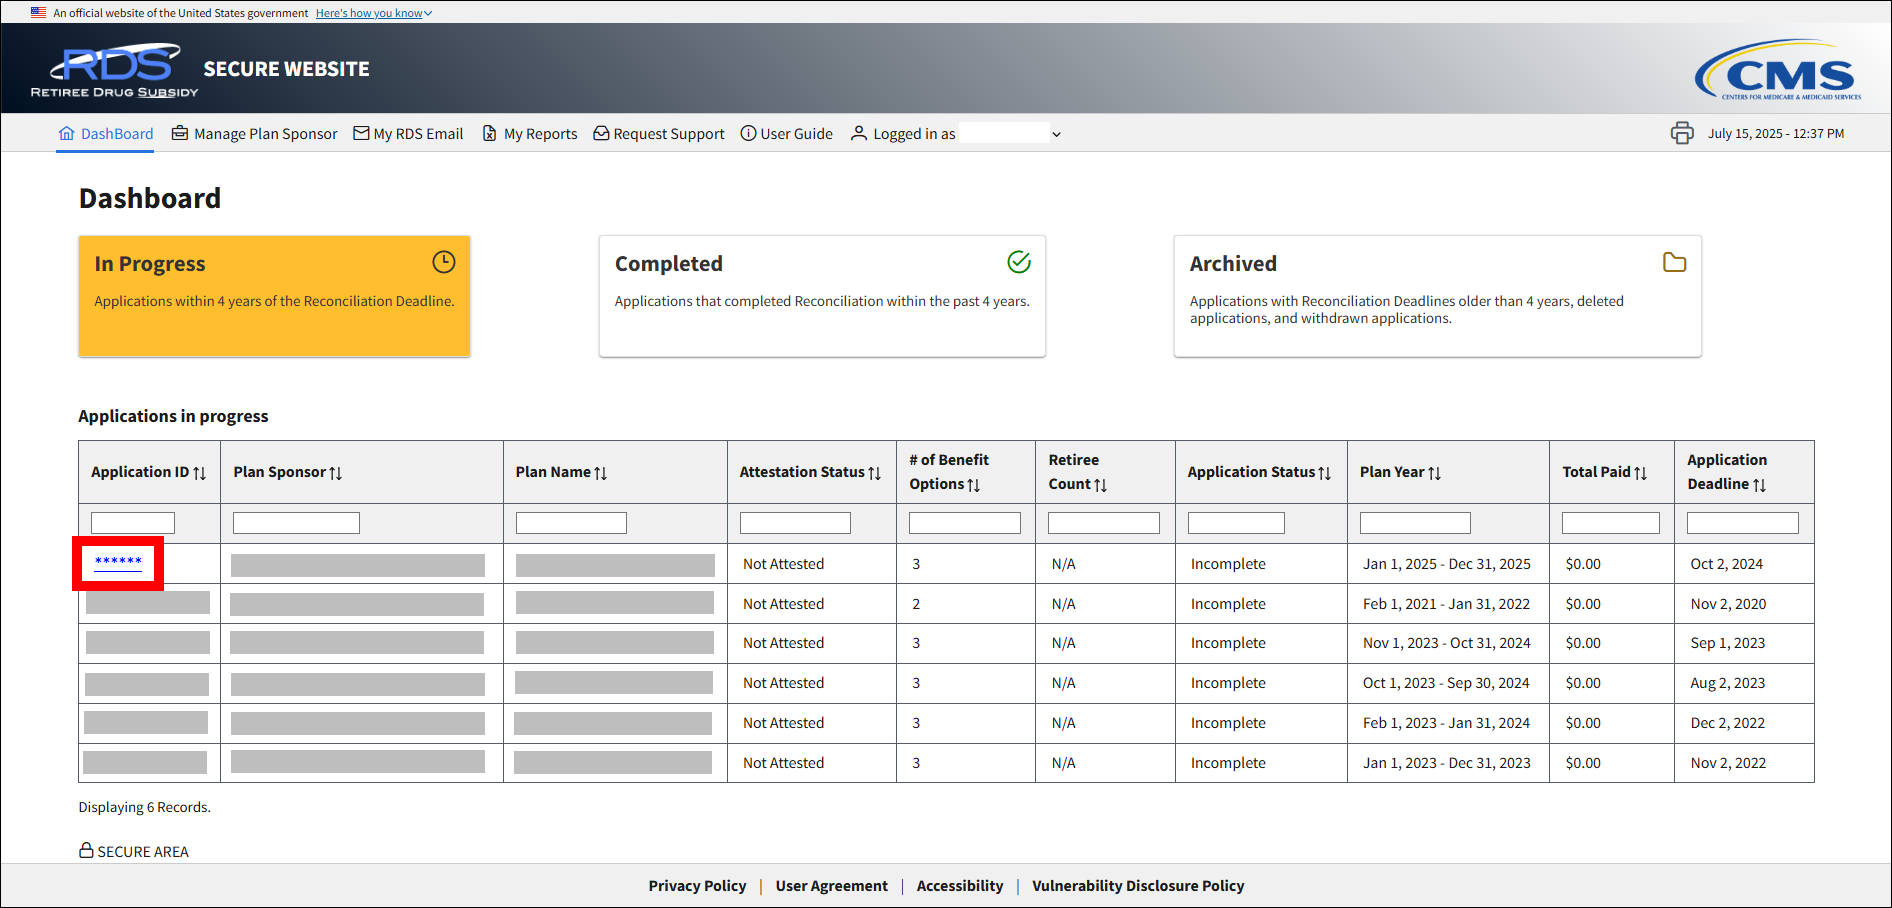Expand 'Here's how you know' banner
The image size is (1892, 908).
373,13
